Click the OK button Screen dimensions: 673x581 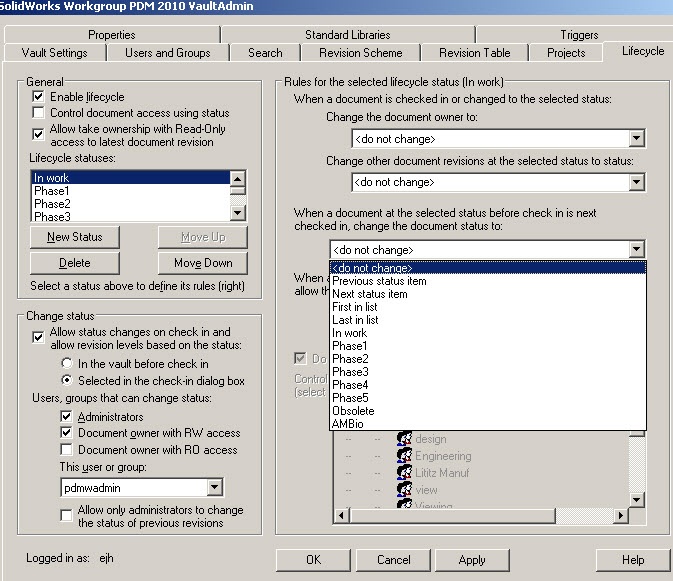(x=313, y=560)
